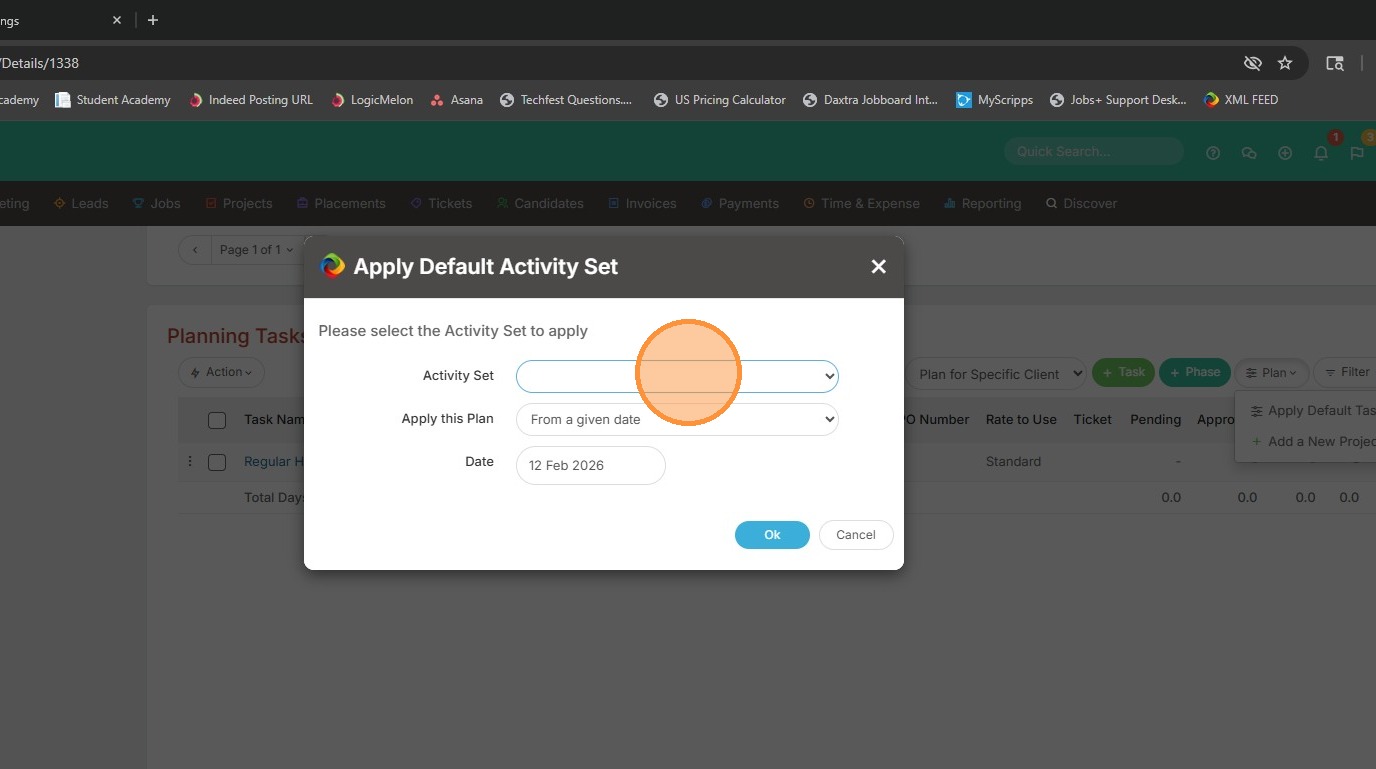Viewport: 1376px width, 769px height.
Task: Select Apply Default Tasks from the Plan menu
Action: pyautogui.click(x=1313, y=411)
